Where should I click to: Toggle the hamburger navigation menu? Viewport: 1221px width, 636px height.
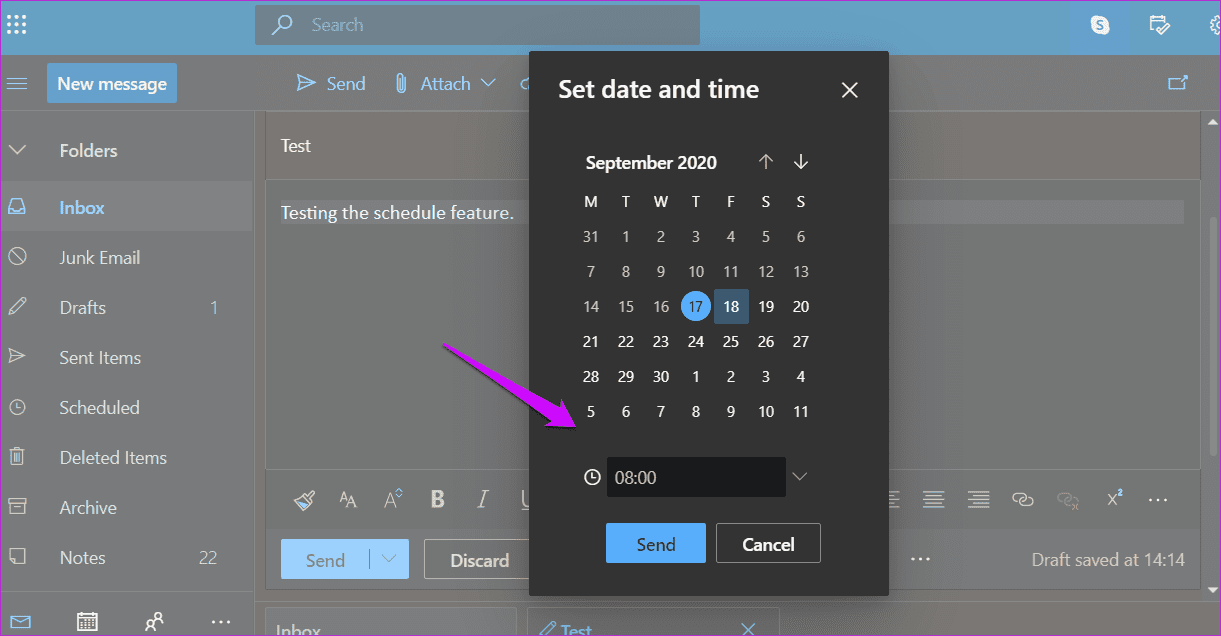(x=17, y=83)
